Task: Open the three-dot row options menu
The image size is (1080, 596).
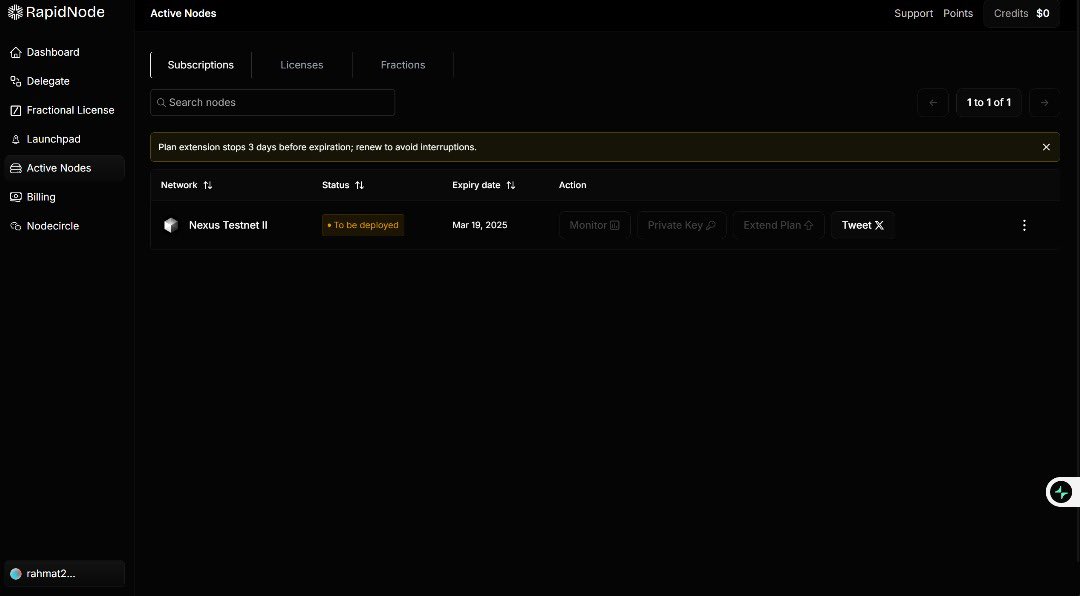Action: click(1024, 225)
